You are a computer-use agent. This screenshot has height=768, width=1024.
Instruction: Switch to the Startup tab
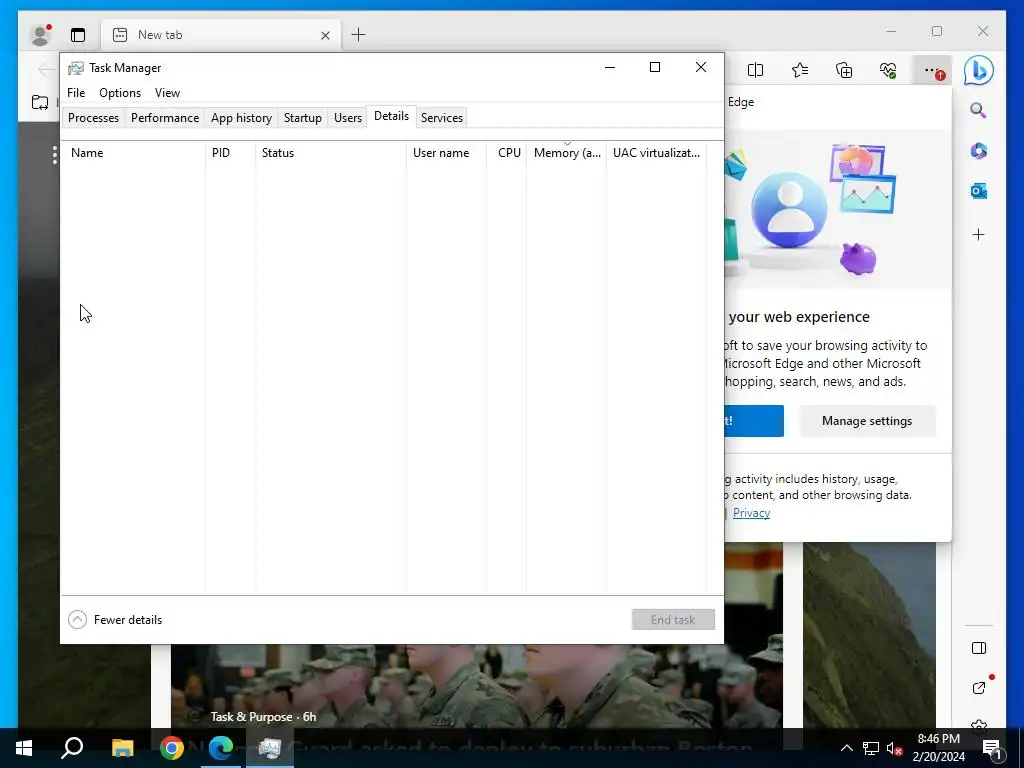tap(302, 118)
